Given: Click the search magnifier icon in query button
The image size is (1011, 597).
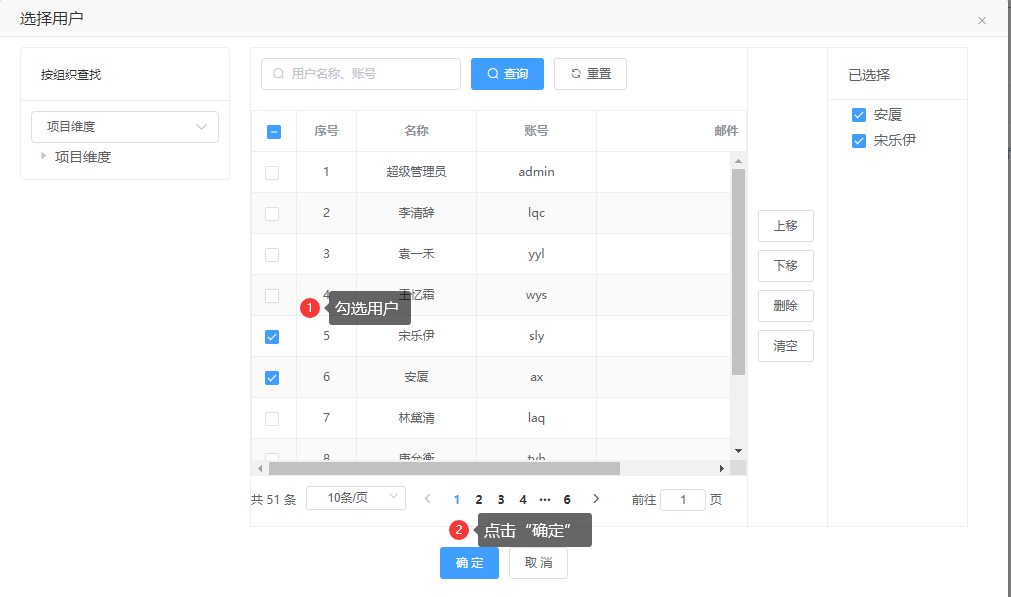Looking at the screenshot, I should [493, 74].
